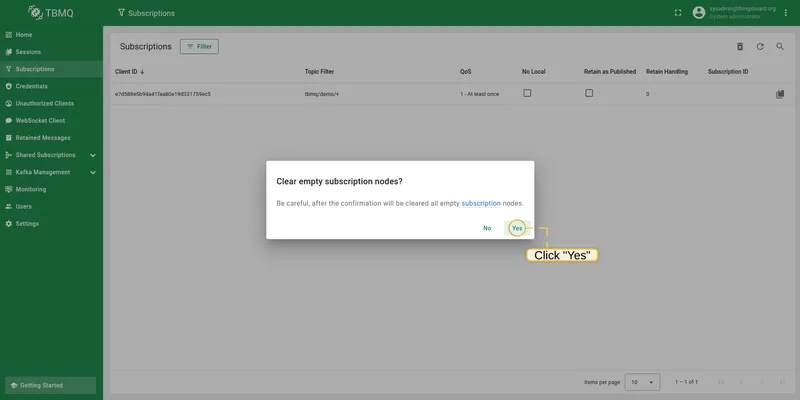Open the top-right more options menu

[x=786, y=13]
